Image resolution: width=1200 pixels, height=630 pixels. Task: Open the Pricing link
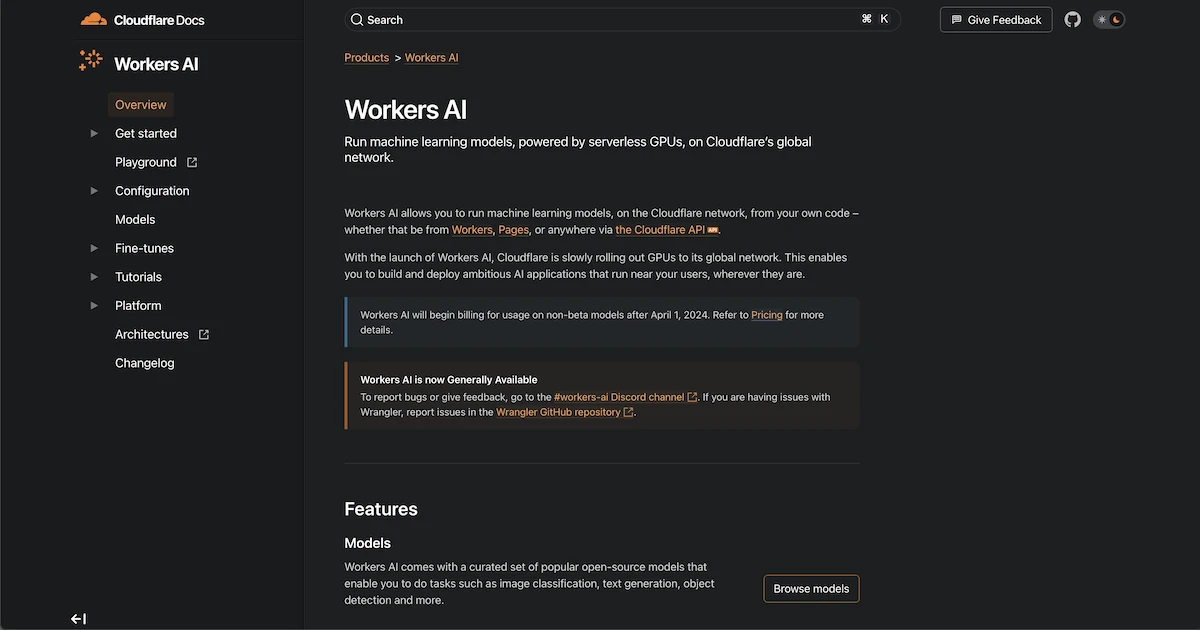pyautogui.click(x=767, y=314)
